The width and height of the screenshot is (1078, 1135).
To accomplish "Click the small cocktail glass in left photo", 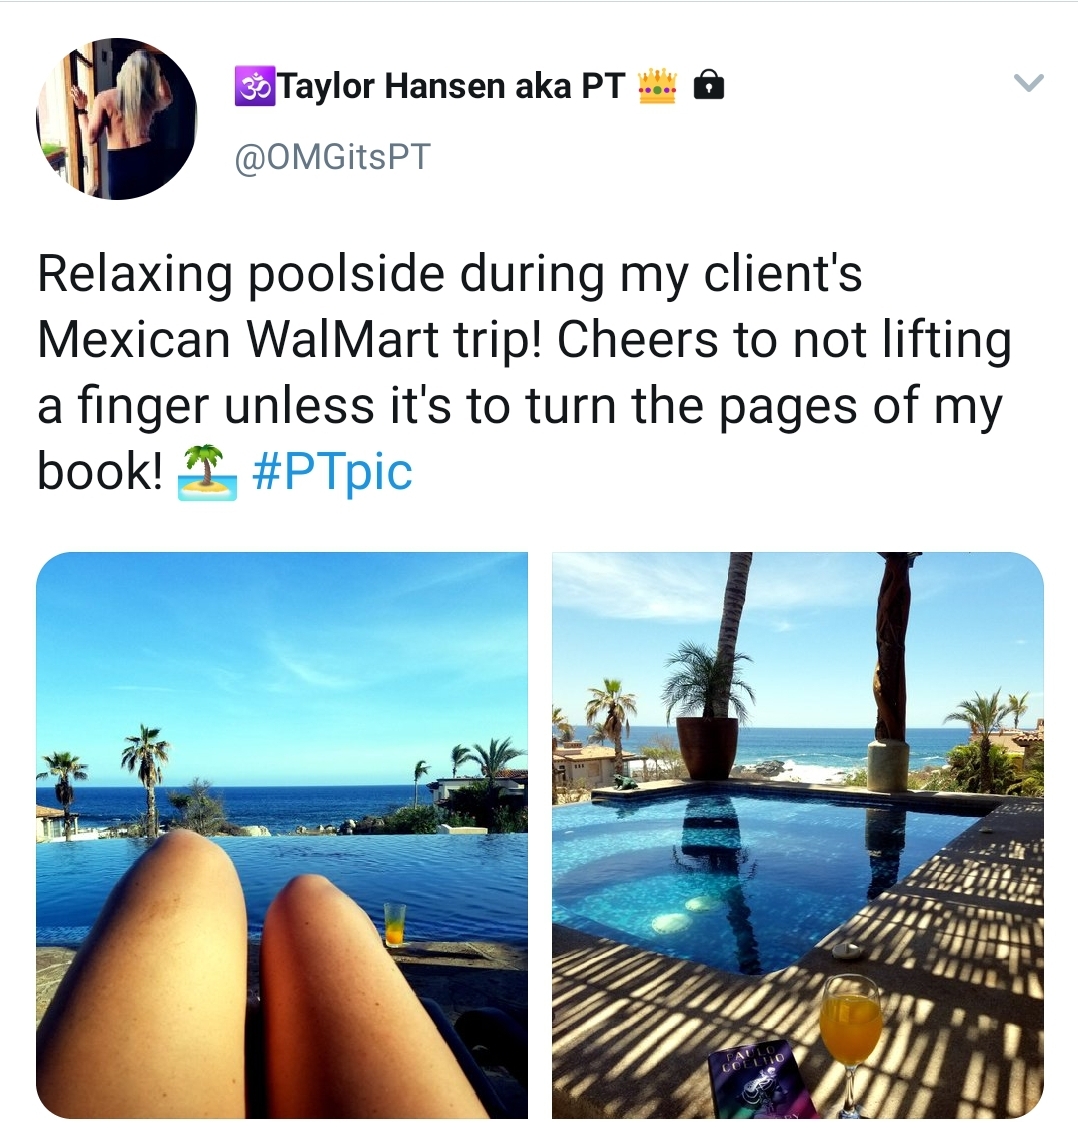I will click(395, 923).
